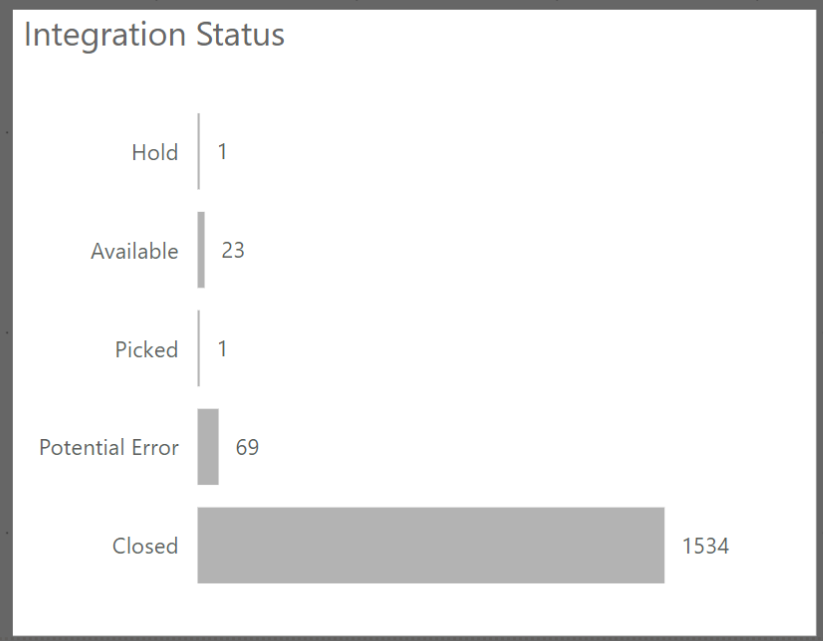Click the 69 data label
The image size is (823, 641).
pos(247,447)
